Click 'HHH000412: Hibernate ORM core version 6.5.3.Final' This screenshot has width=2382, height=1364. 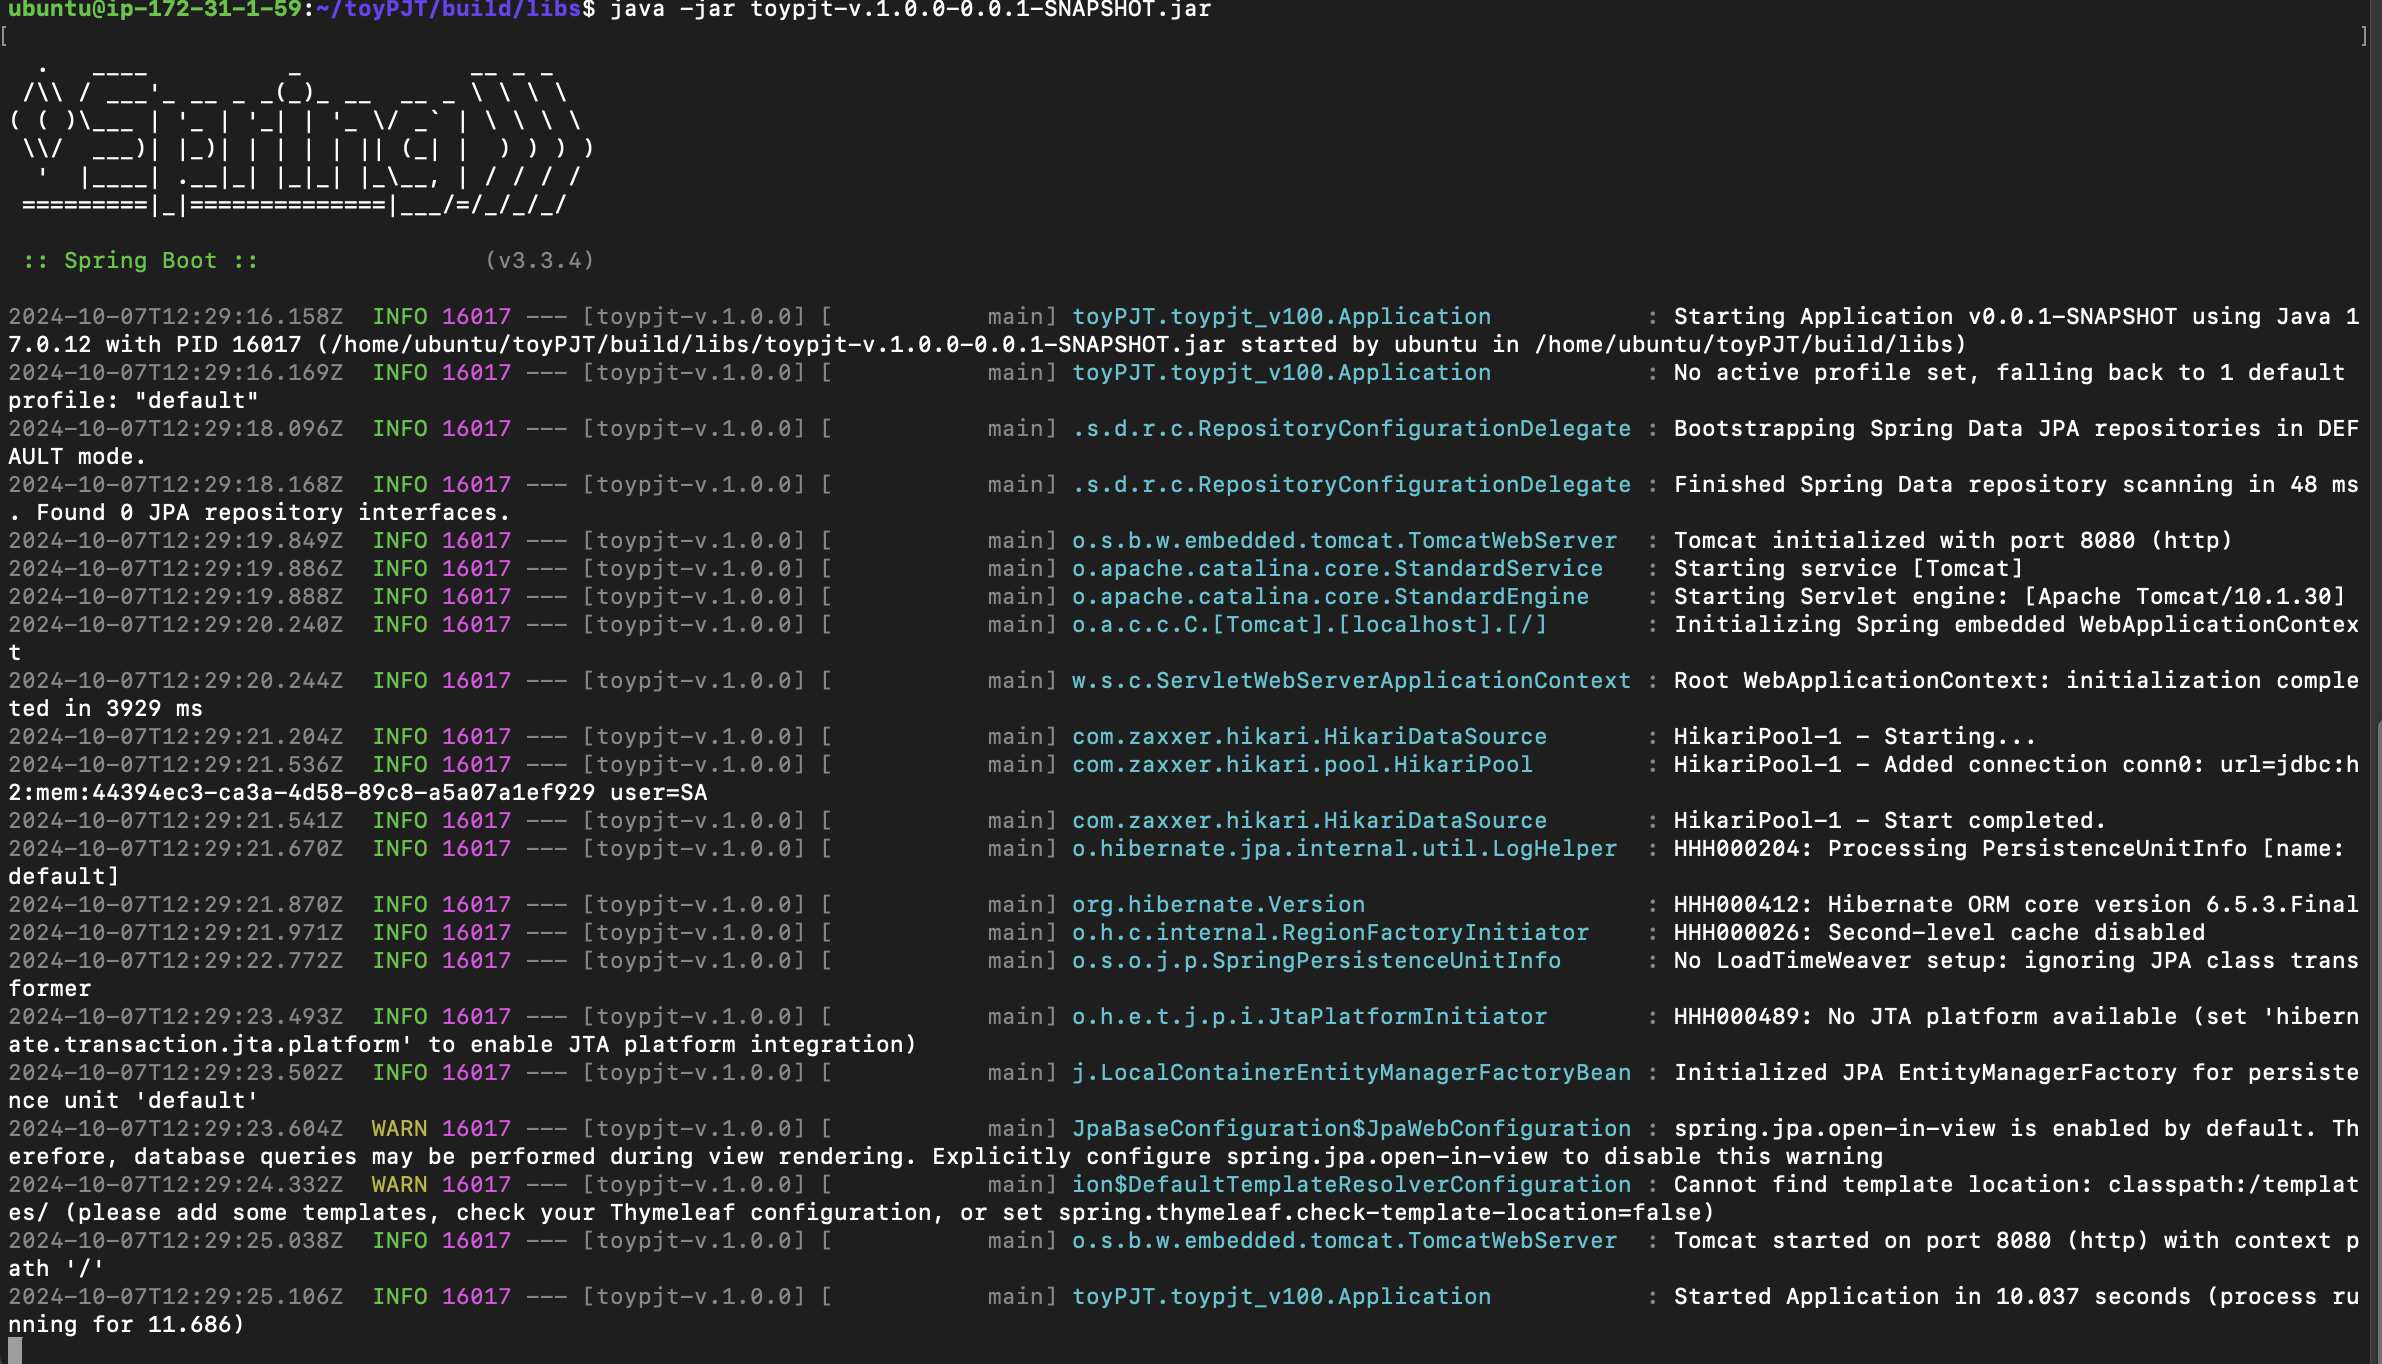(x=2016, y=905)
